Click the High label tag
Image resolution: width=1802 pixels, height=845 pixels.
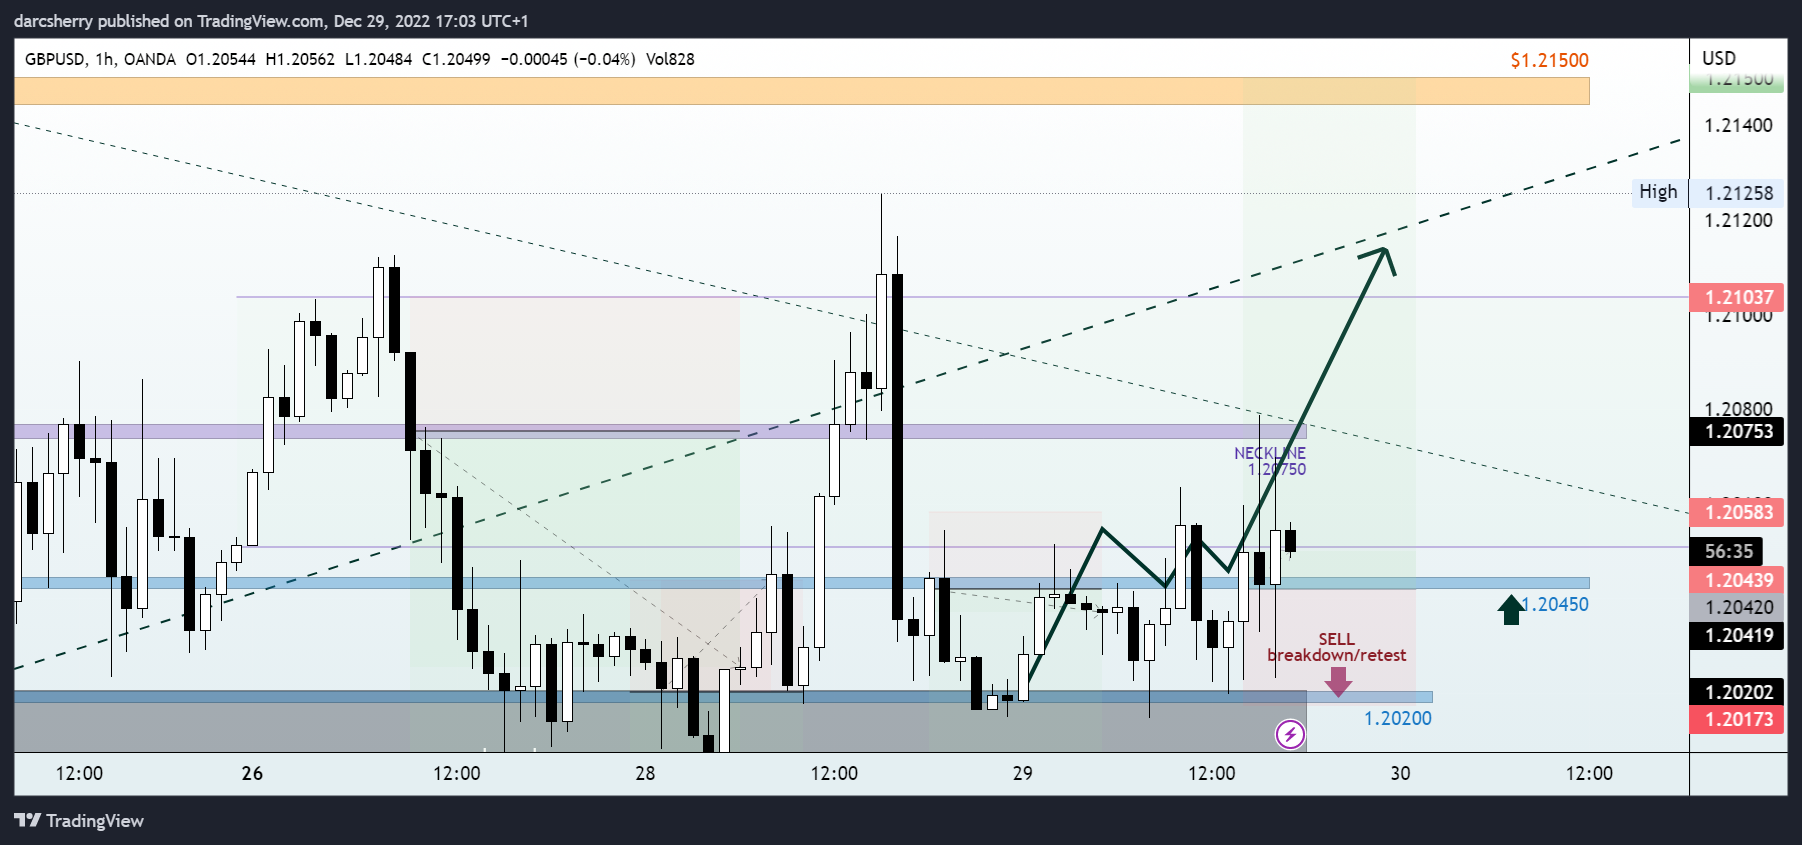1658,192
